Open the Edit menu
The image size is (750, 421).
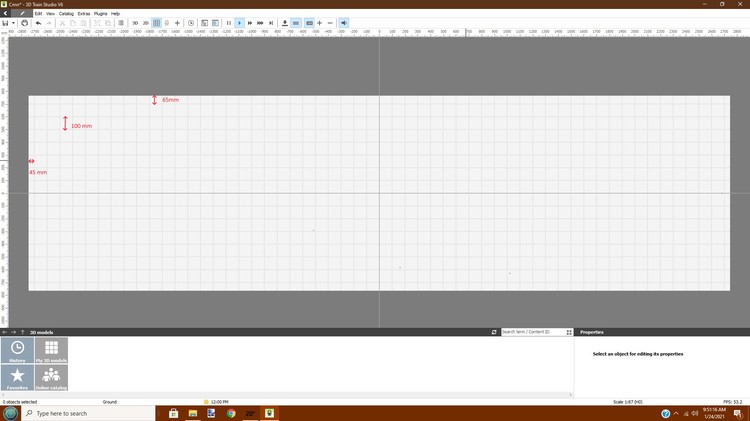click(x=38, y=14)
